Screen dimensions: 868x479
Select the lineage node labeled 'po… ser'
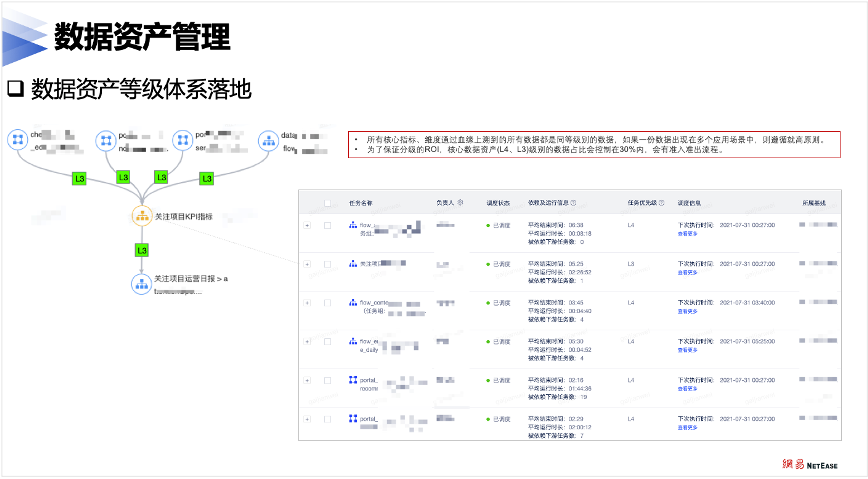point(183,141)
